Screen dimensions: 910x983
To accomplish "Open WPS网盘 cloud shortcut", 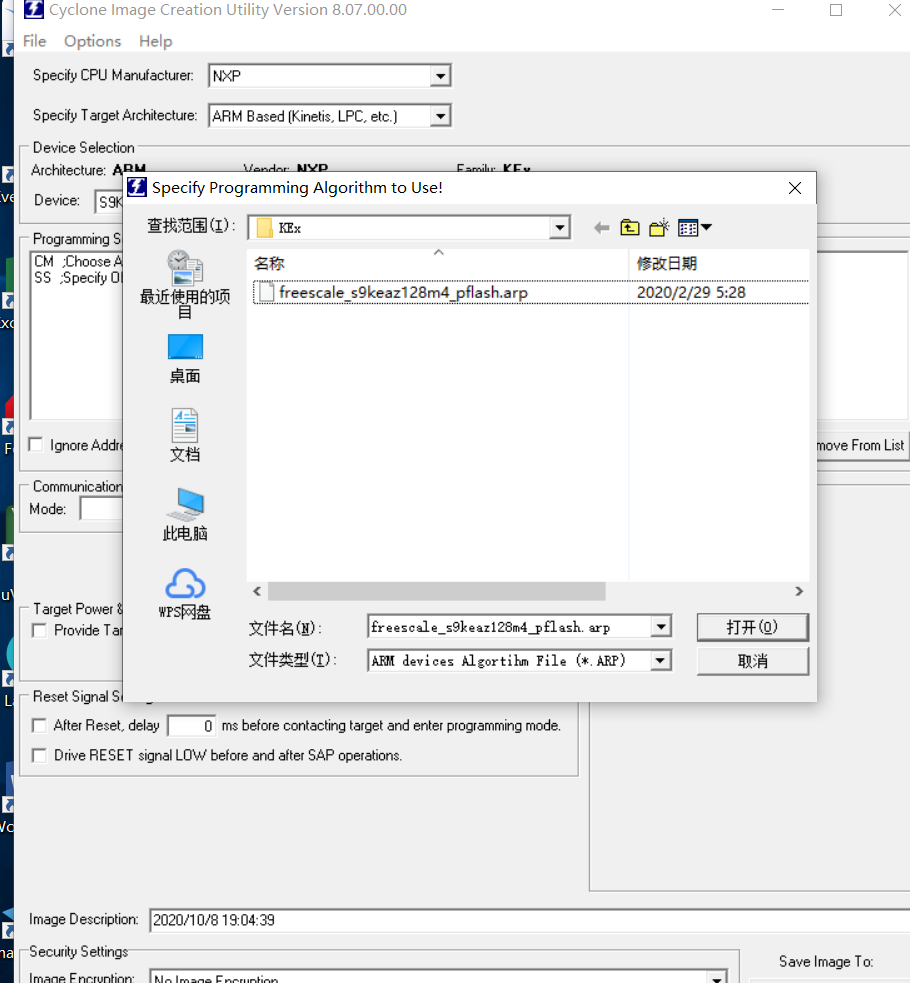I will [185, 594].
